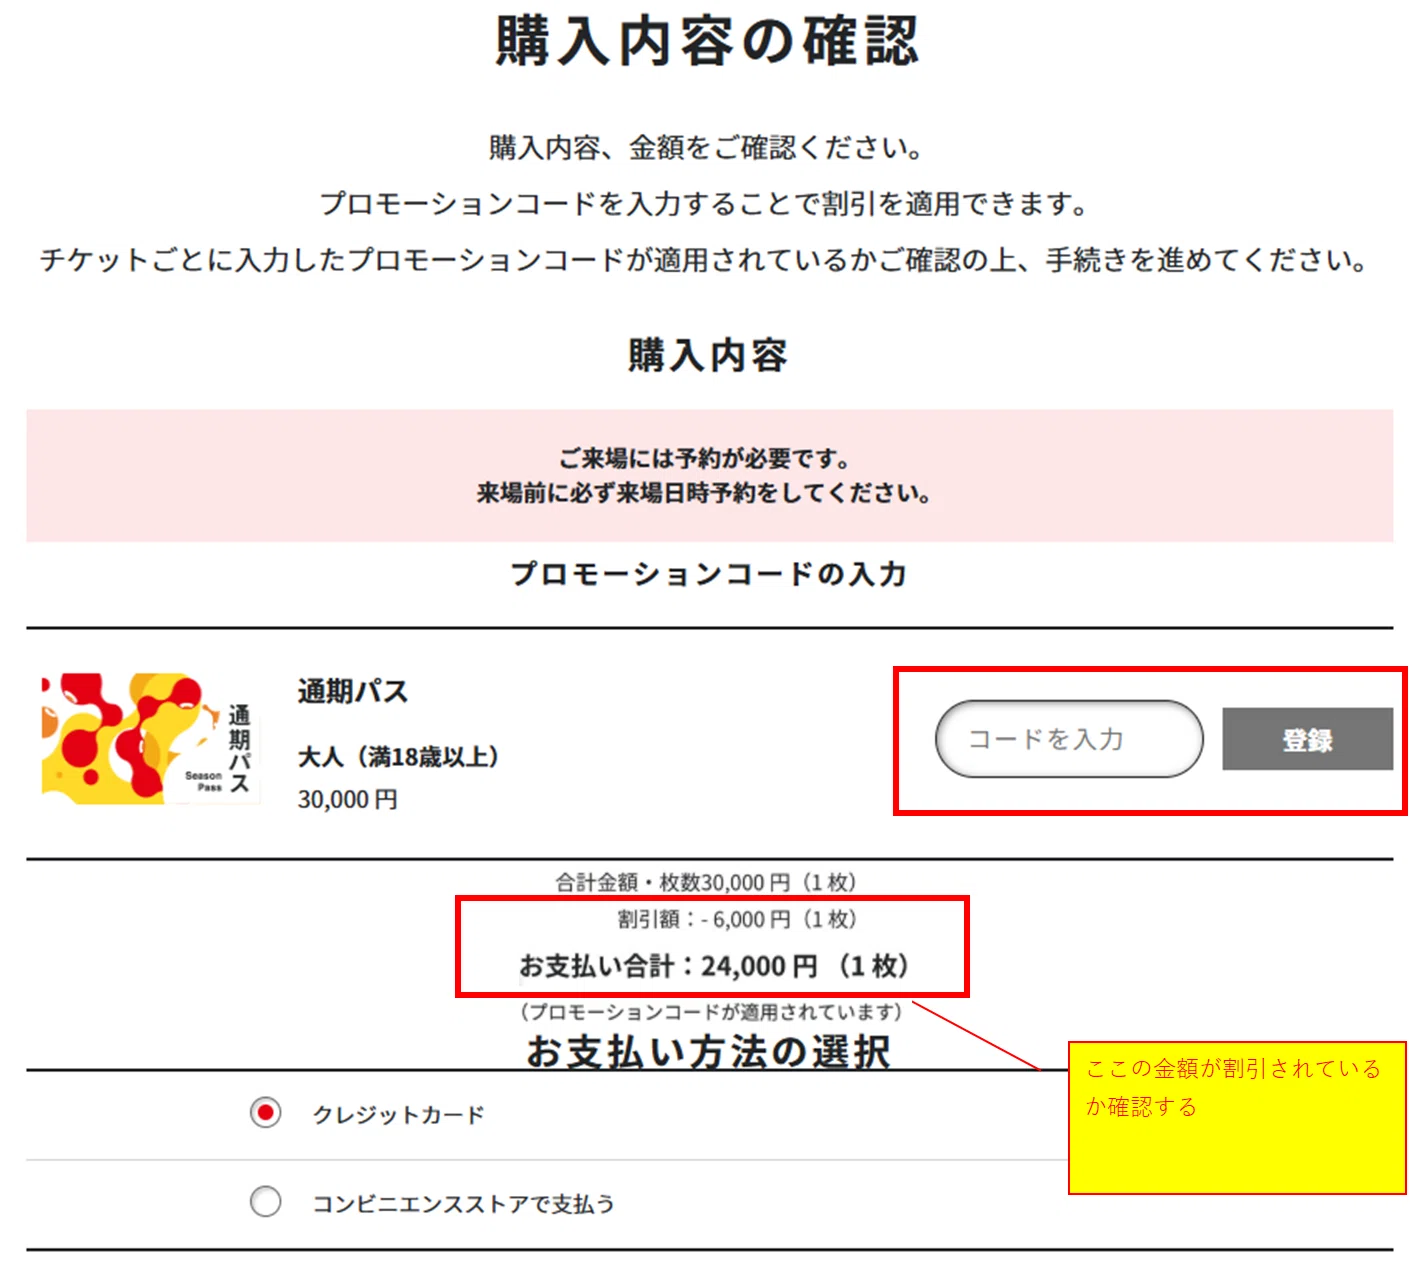
Task: Click the 来場前に必ず来場日時予約をしてください text
Action: pos(704,493)
